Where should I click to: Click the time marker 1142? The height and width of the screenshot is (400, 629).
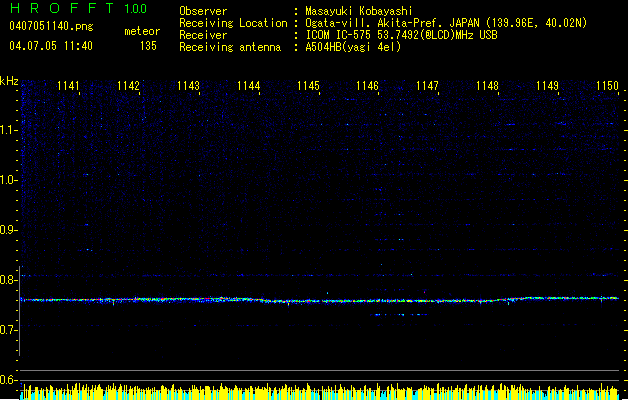(128, 86)
